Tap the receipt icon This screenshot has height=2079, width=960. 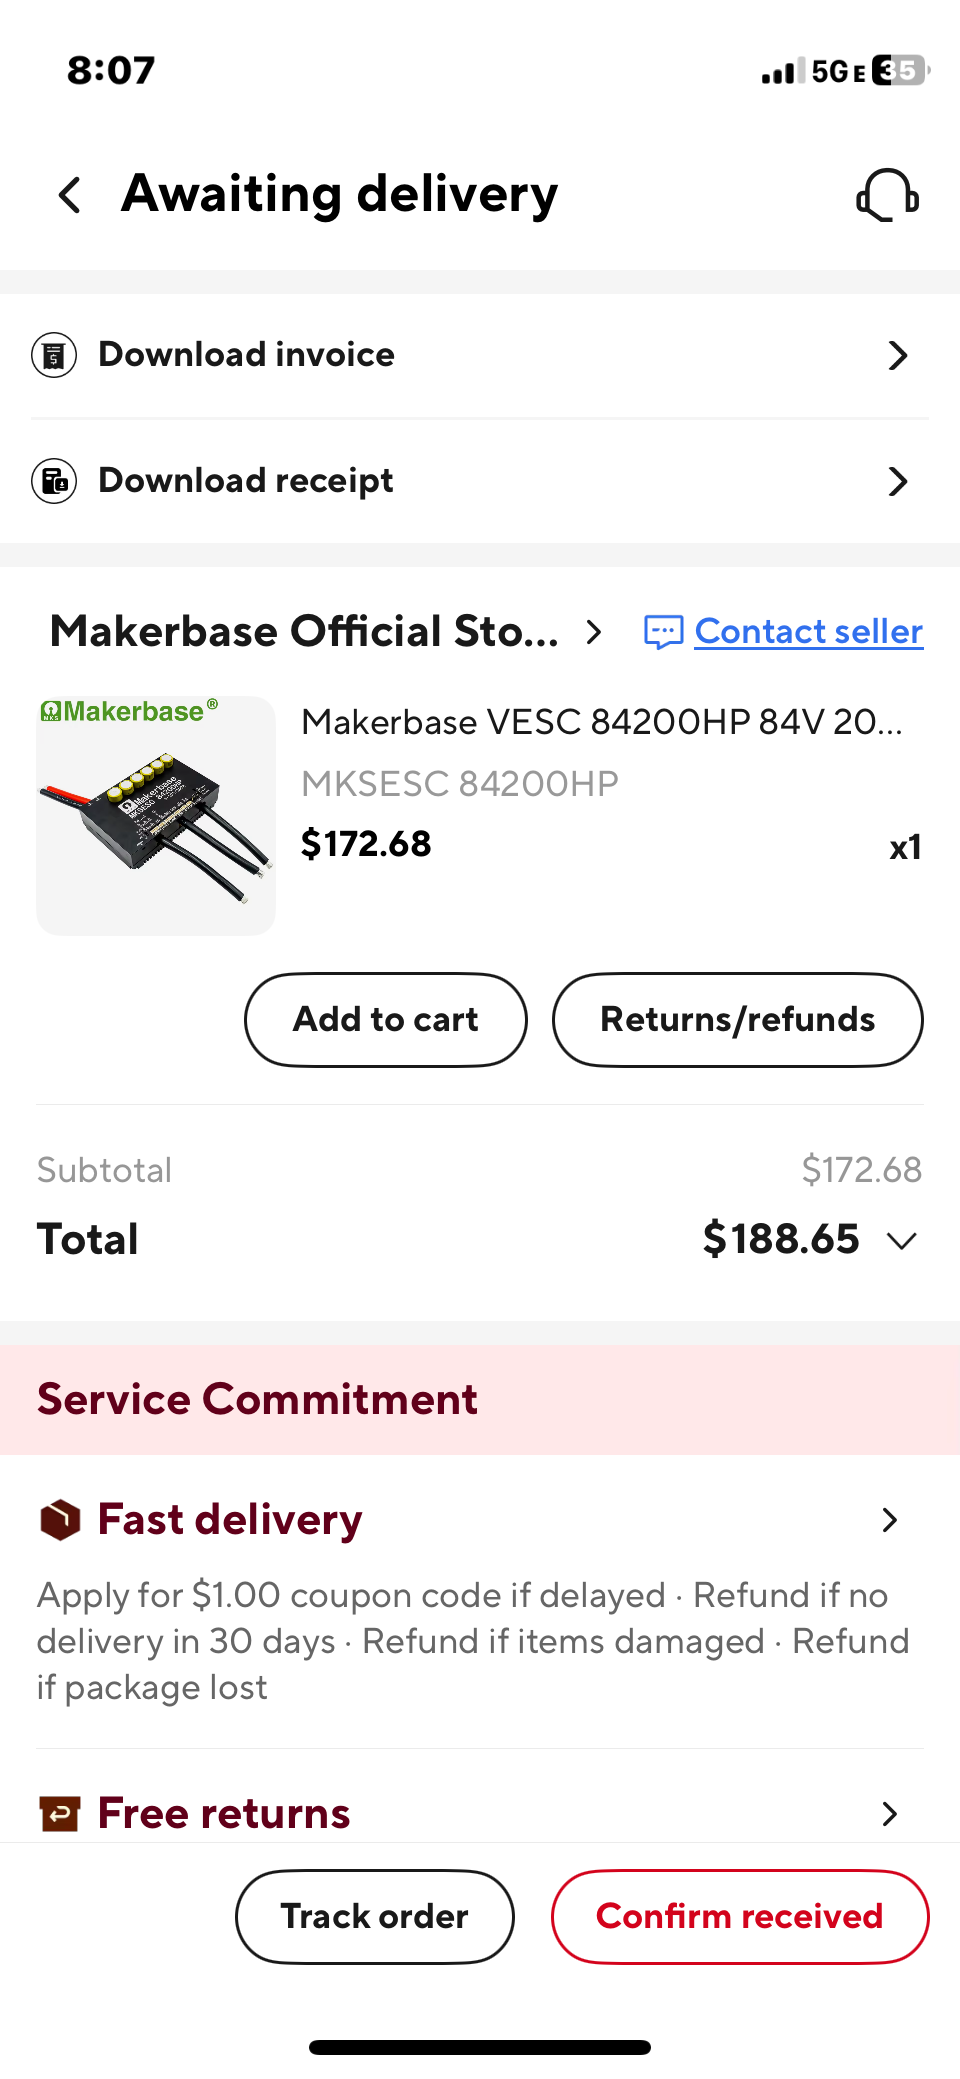point(54,481)
